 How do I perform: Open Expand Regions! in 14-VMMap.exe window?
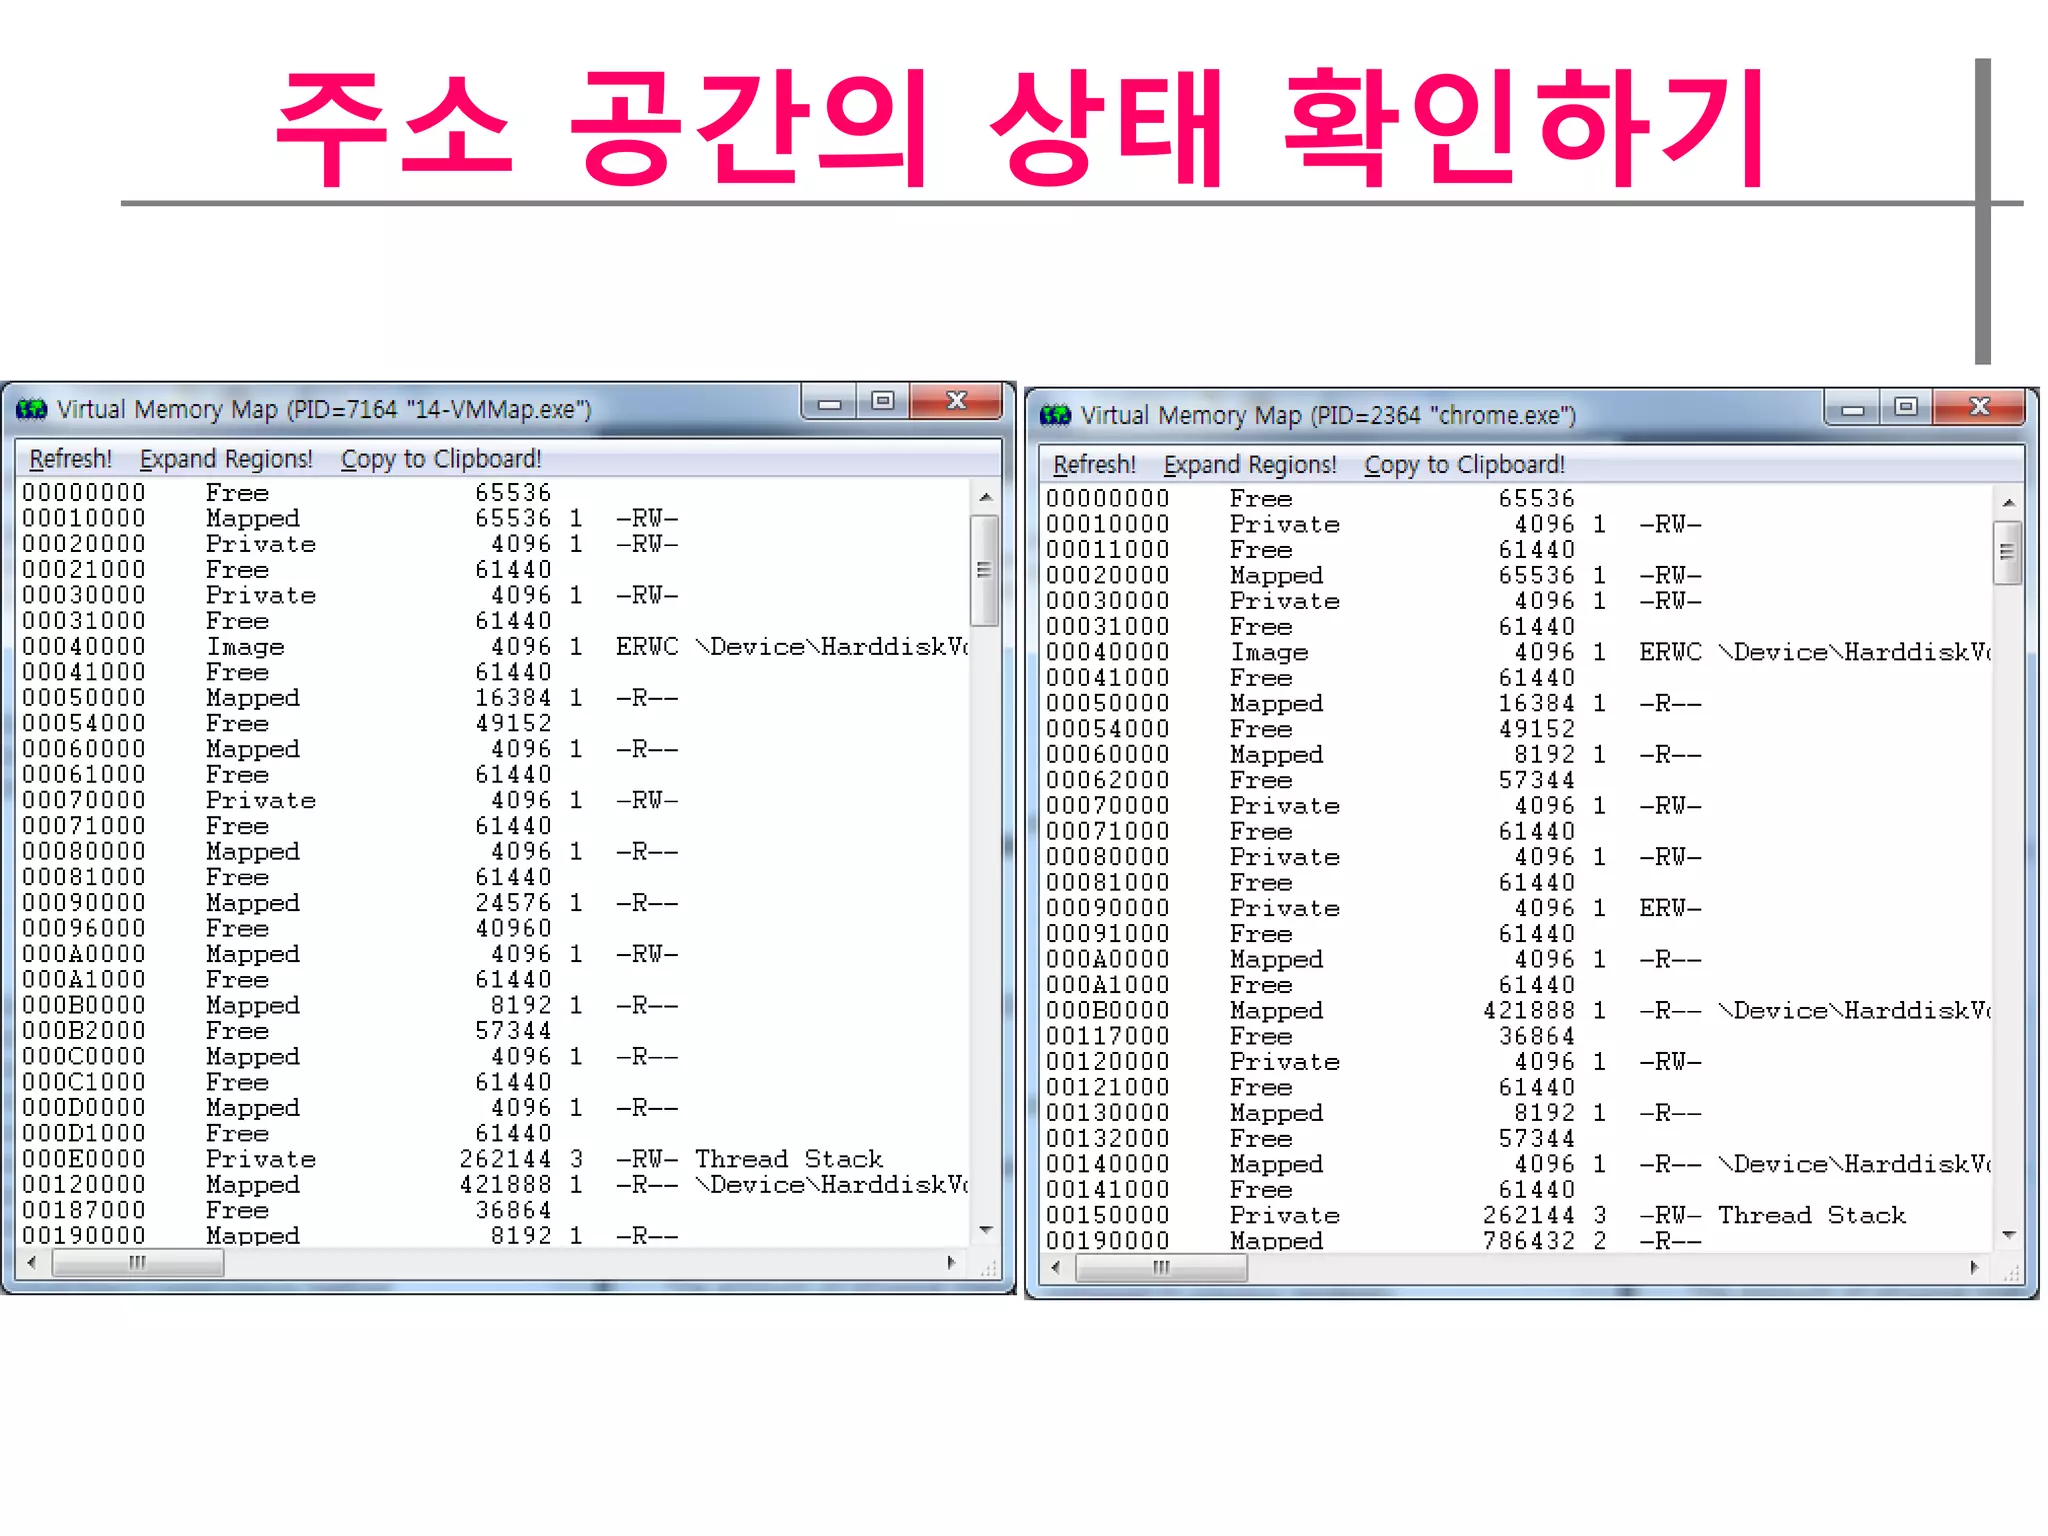(x=226, y=459)
